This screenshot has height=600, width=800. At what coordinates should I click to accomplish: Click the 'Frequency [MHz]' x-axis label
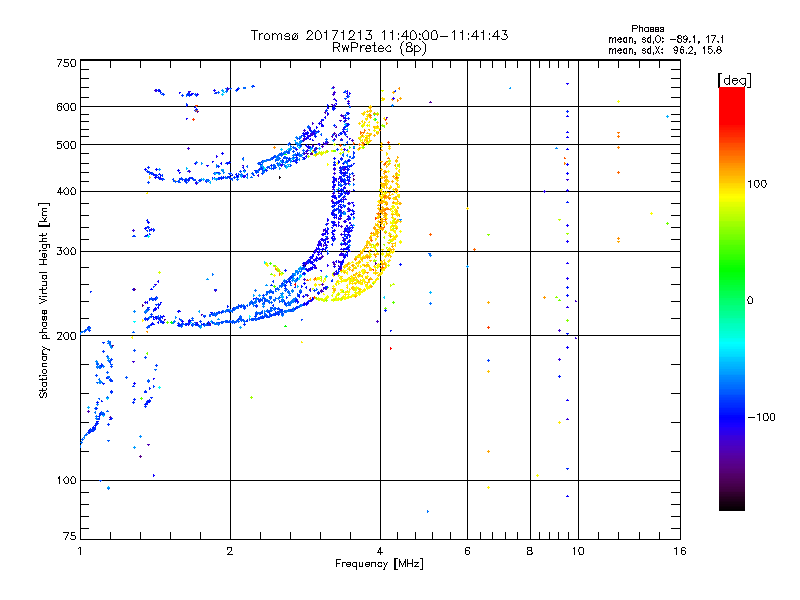[x=379, y=564]
